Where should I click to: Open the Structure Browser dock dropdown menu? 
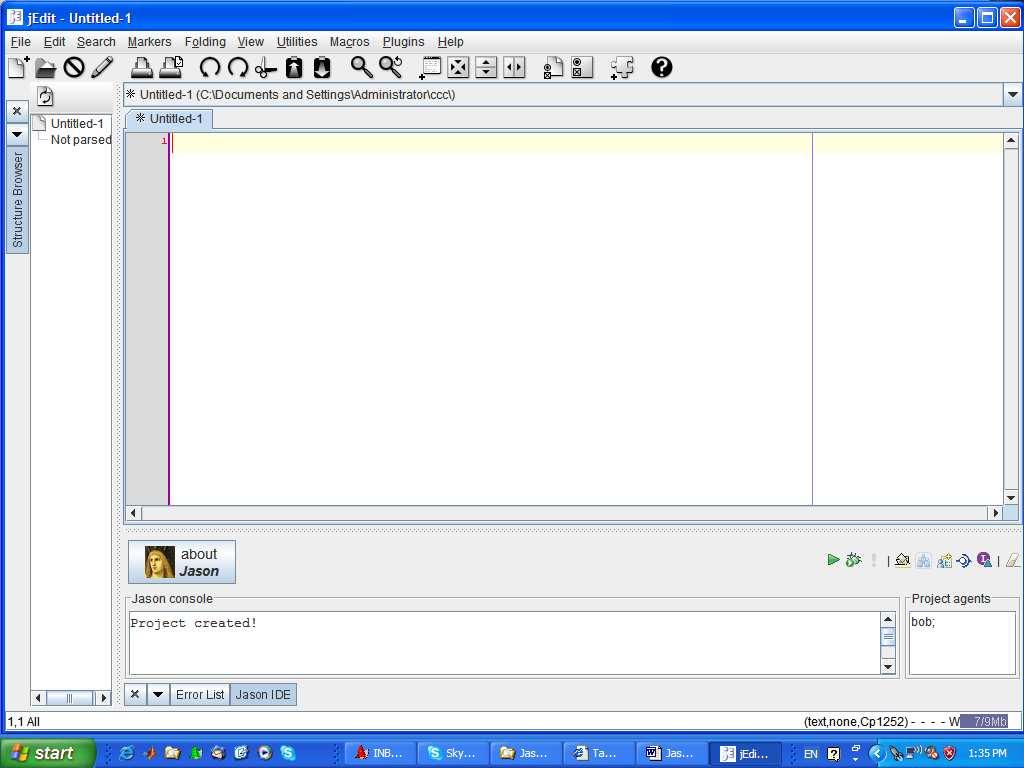click(x=17, y=134)
